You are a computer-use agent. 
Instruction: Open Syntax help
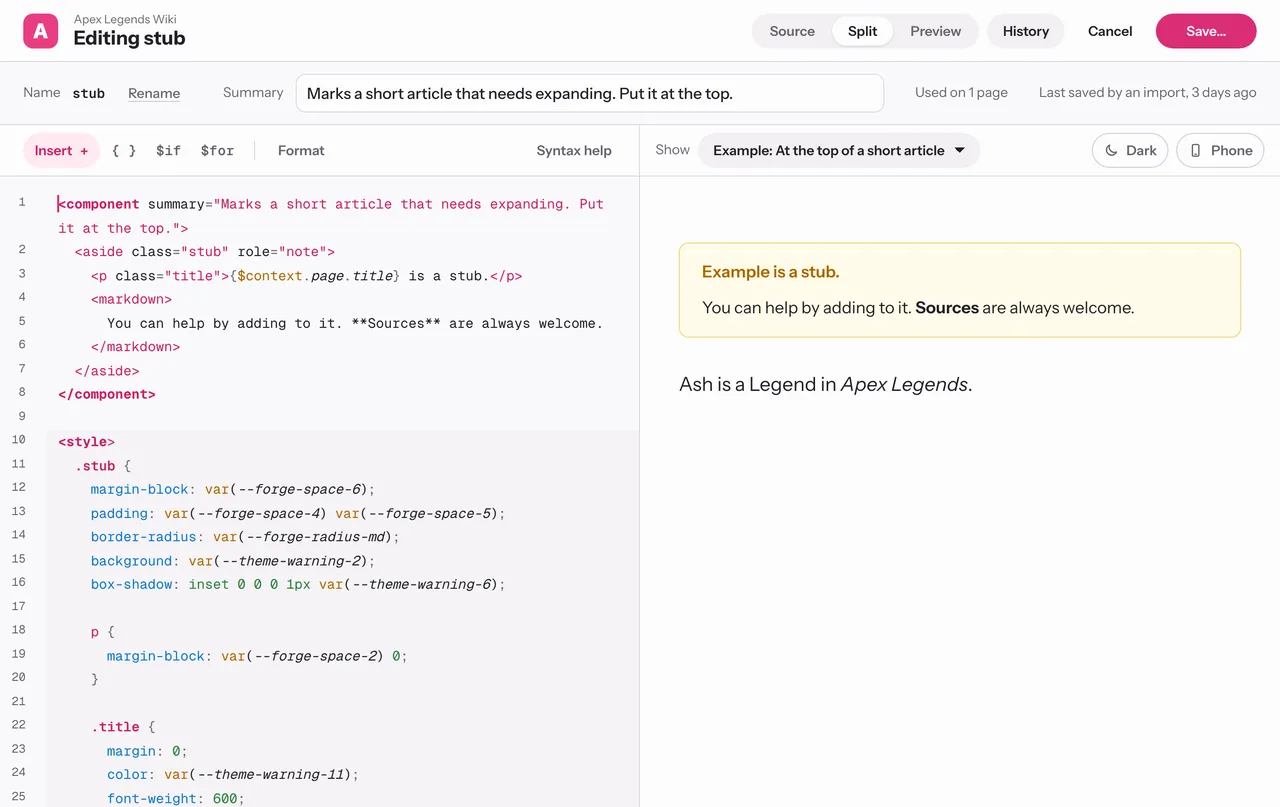(574, 151)
